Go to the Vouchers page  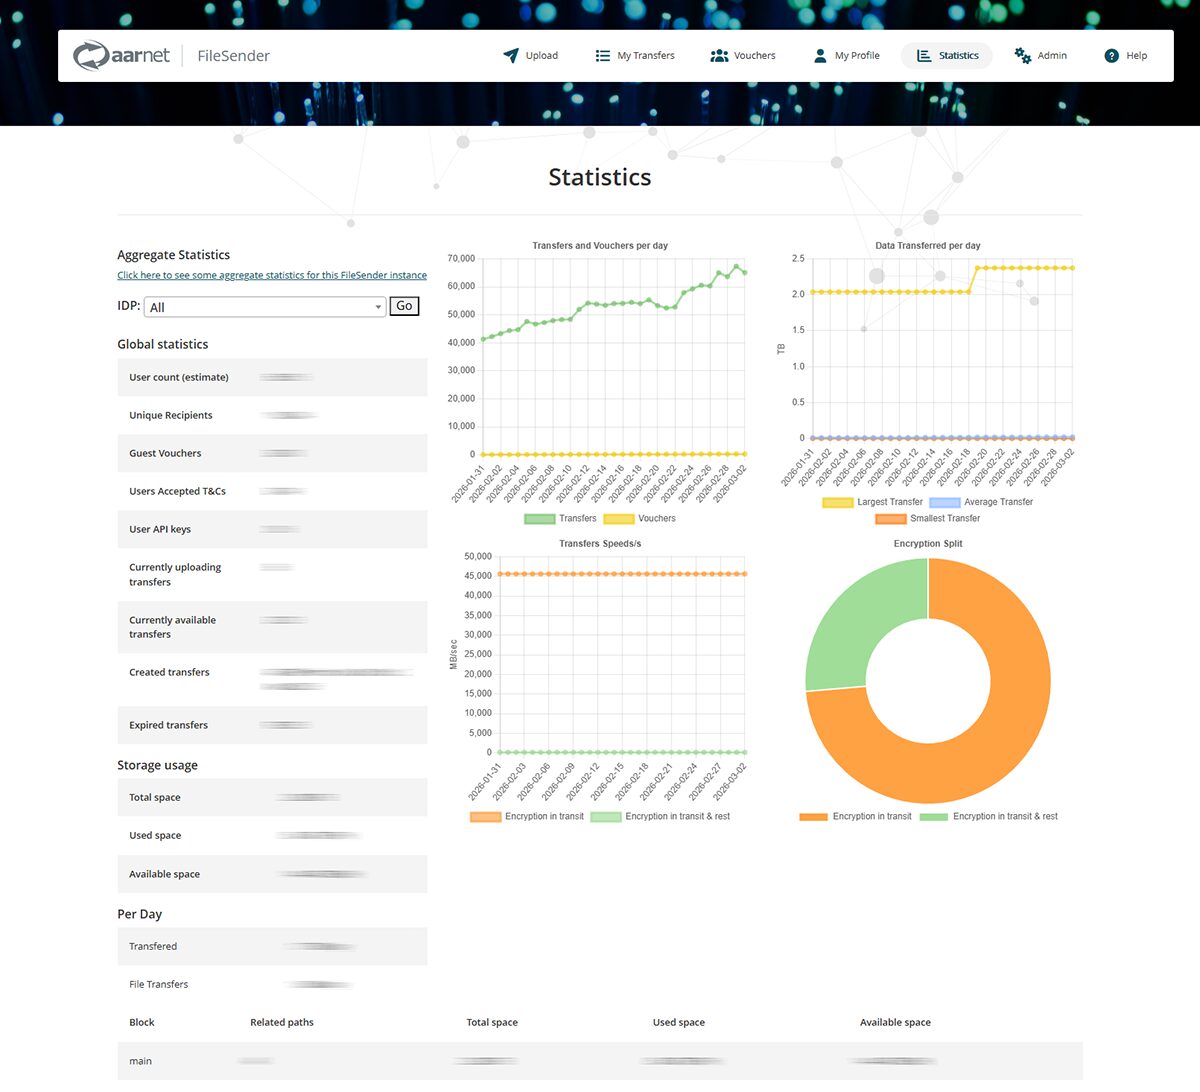pos(754,56)
